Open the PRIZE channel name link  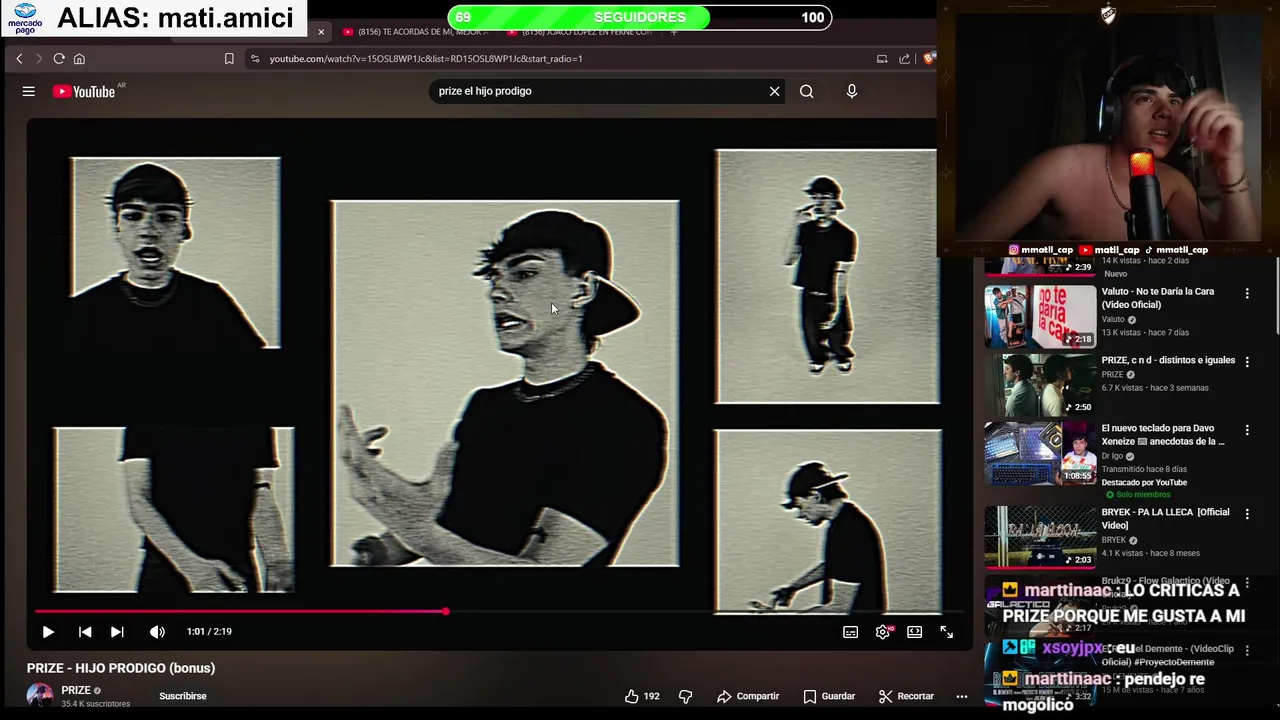(76, 690)
